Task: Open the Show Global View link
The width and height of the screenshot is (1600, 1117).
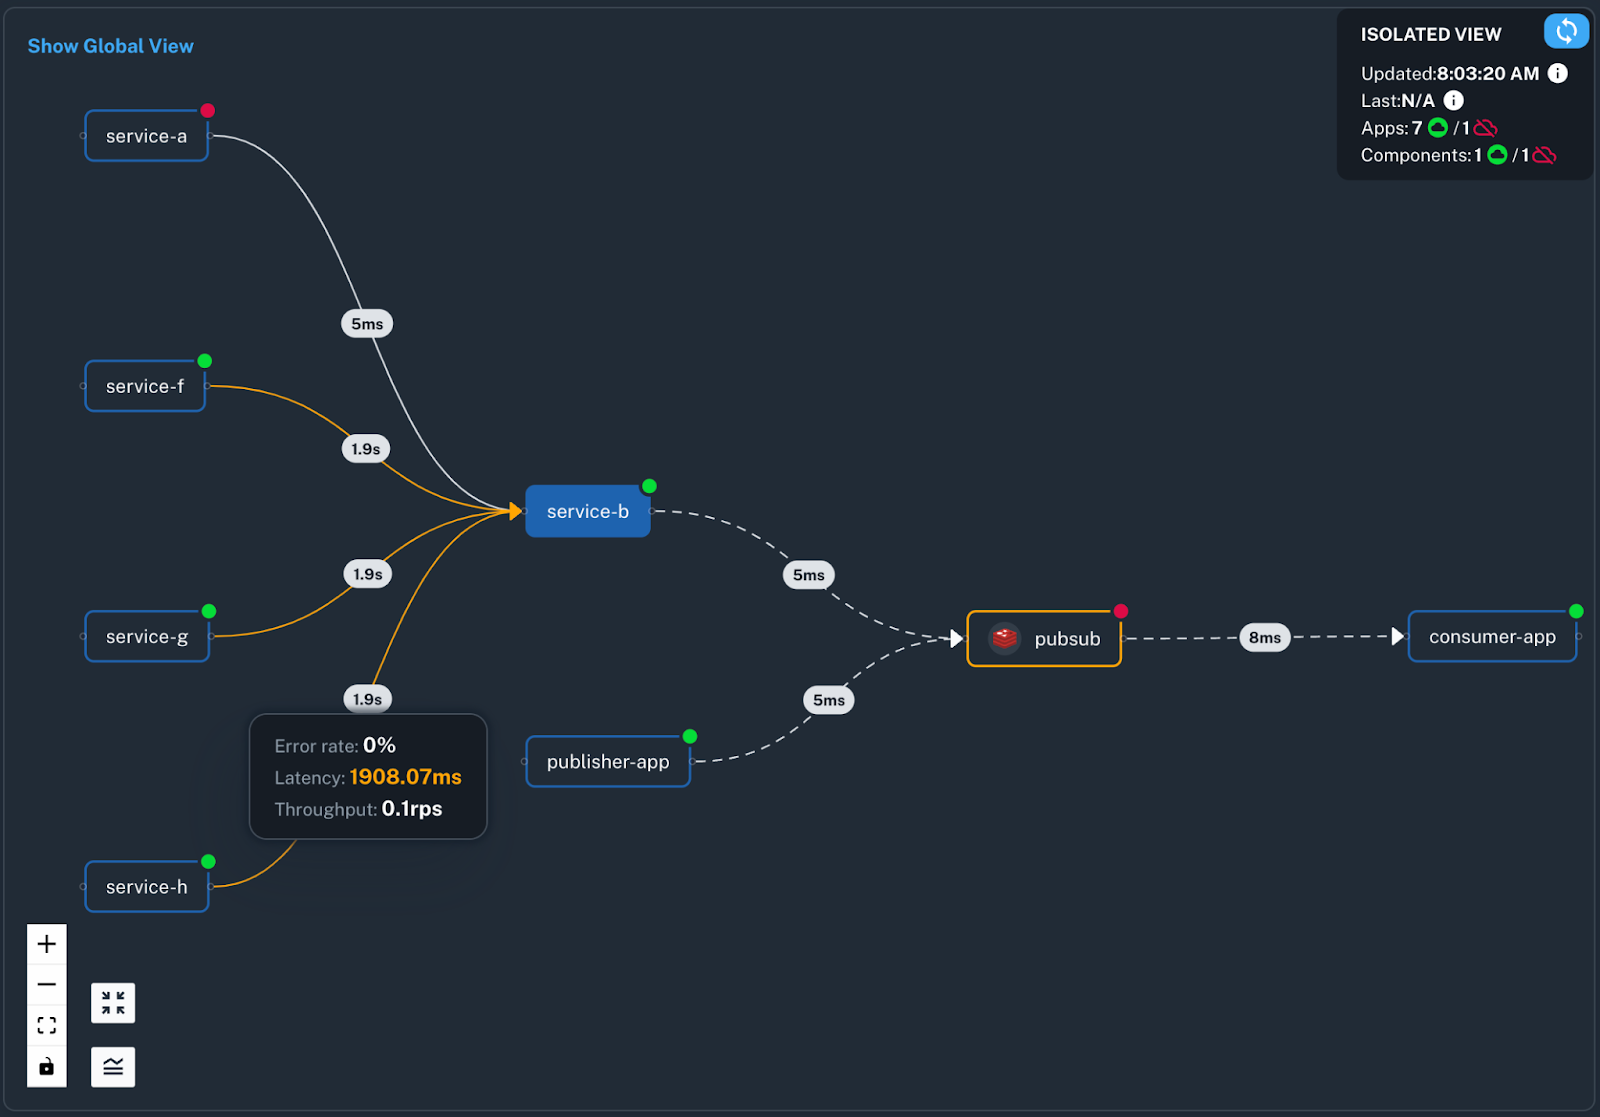Action: click(x=110, y=46)
